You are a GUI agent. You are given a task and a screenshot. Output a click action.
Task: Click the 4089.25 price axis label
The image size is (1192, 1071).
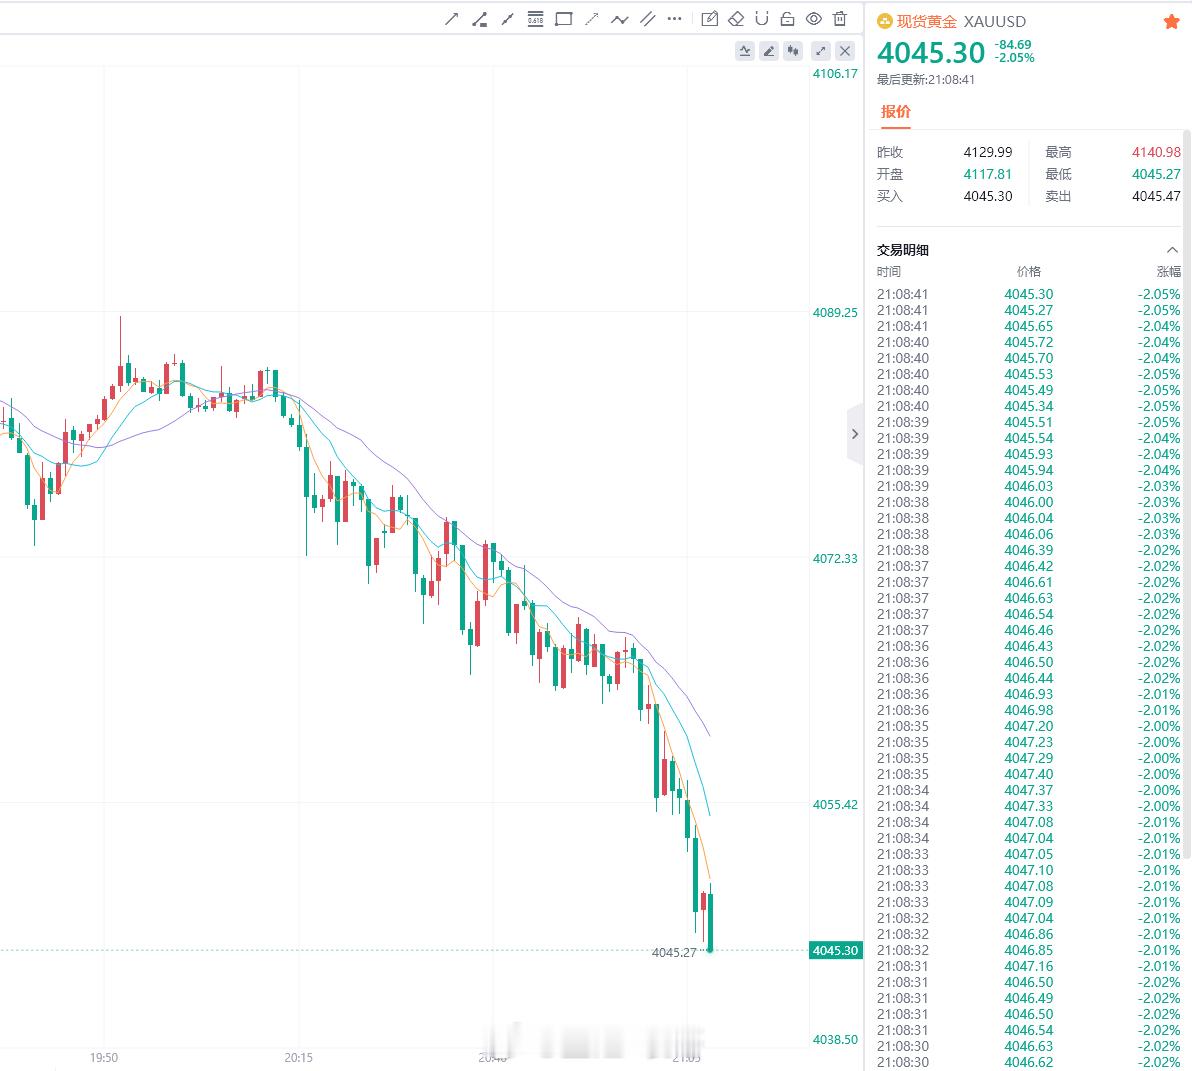pos(835,312)
